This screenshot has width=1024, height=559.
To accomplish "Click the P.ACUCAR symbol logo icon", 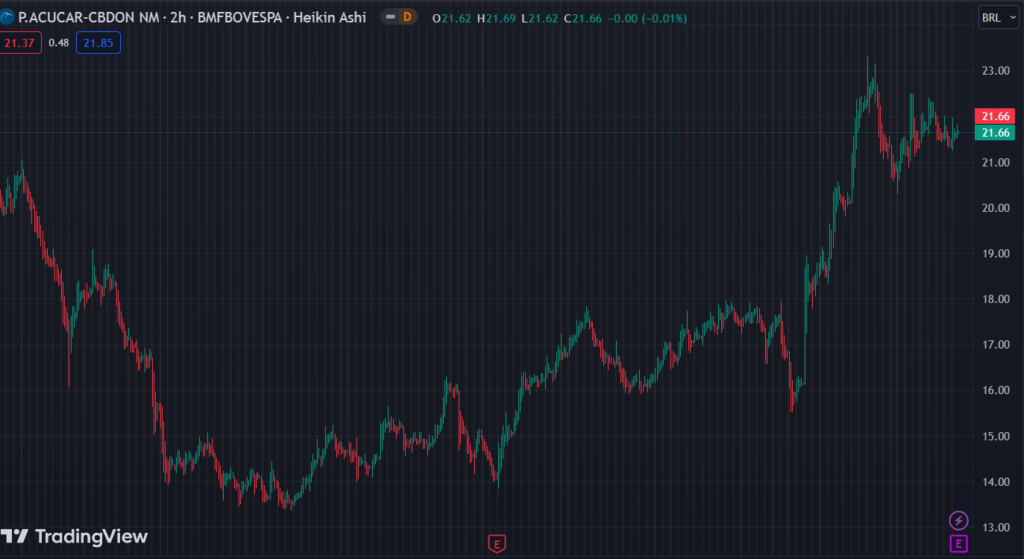I will (7, 18).
